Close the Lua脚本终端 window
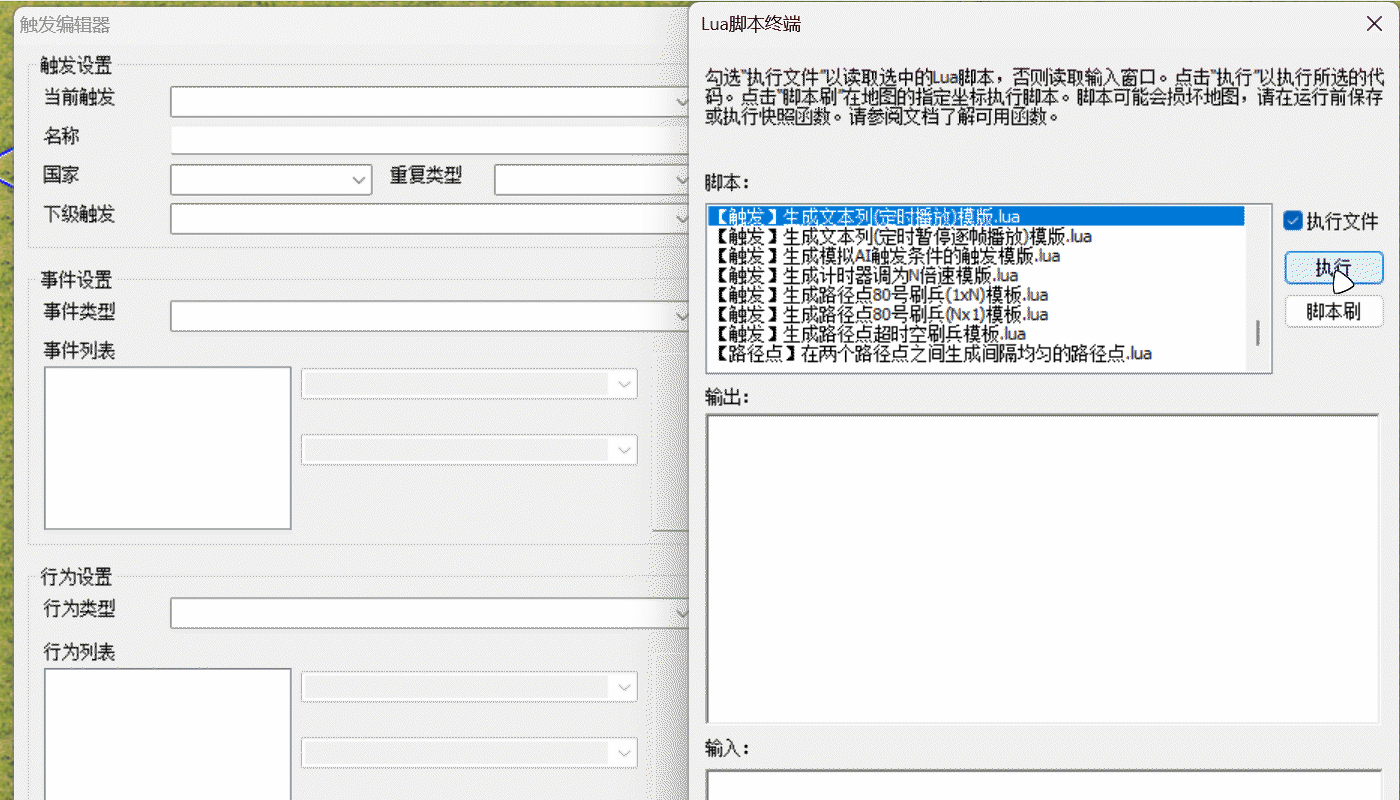 pos(1374,24)
